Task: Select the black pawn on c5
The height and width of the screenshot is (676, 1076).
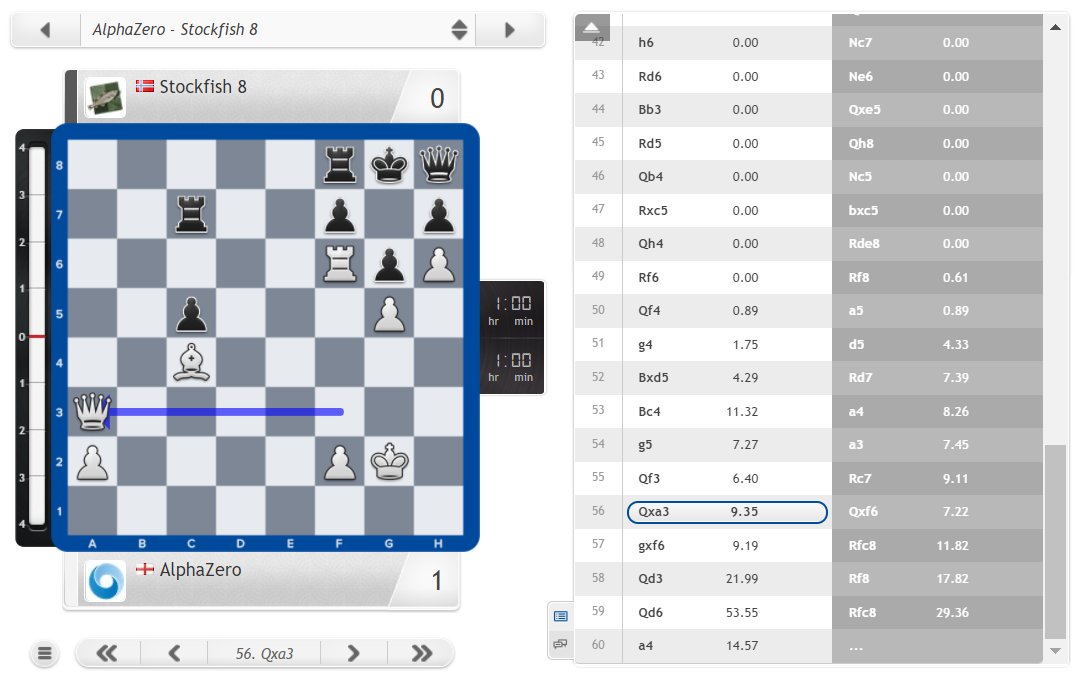Action: pos(191,313)
